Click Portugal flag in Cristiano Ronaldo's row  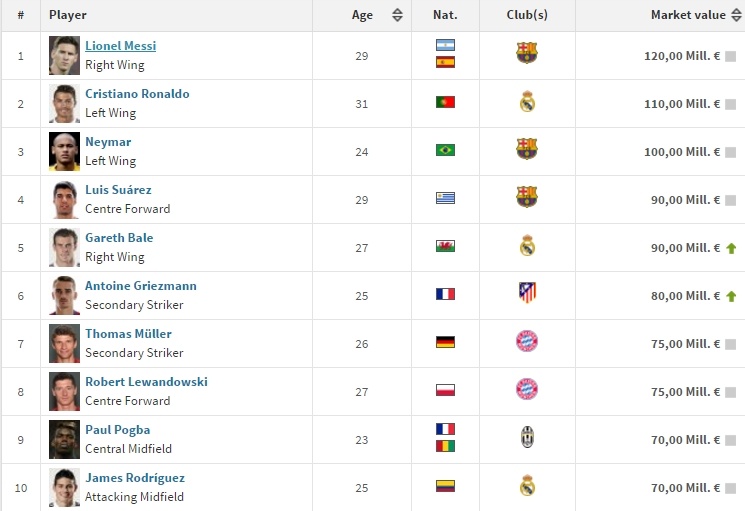click(445, 102)
